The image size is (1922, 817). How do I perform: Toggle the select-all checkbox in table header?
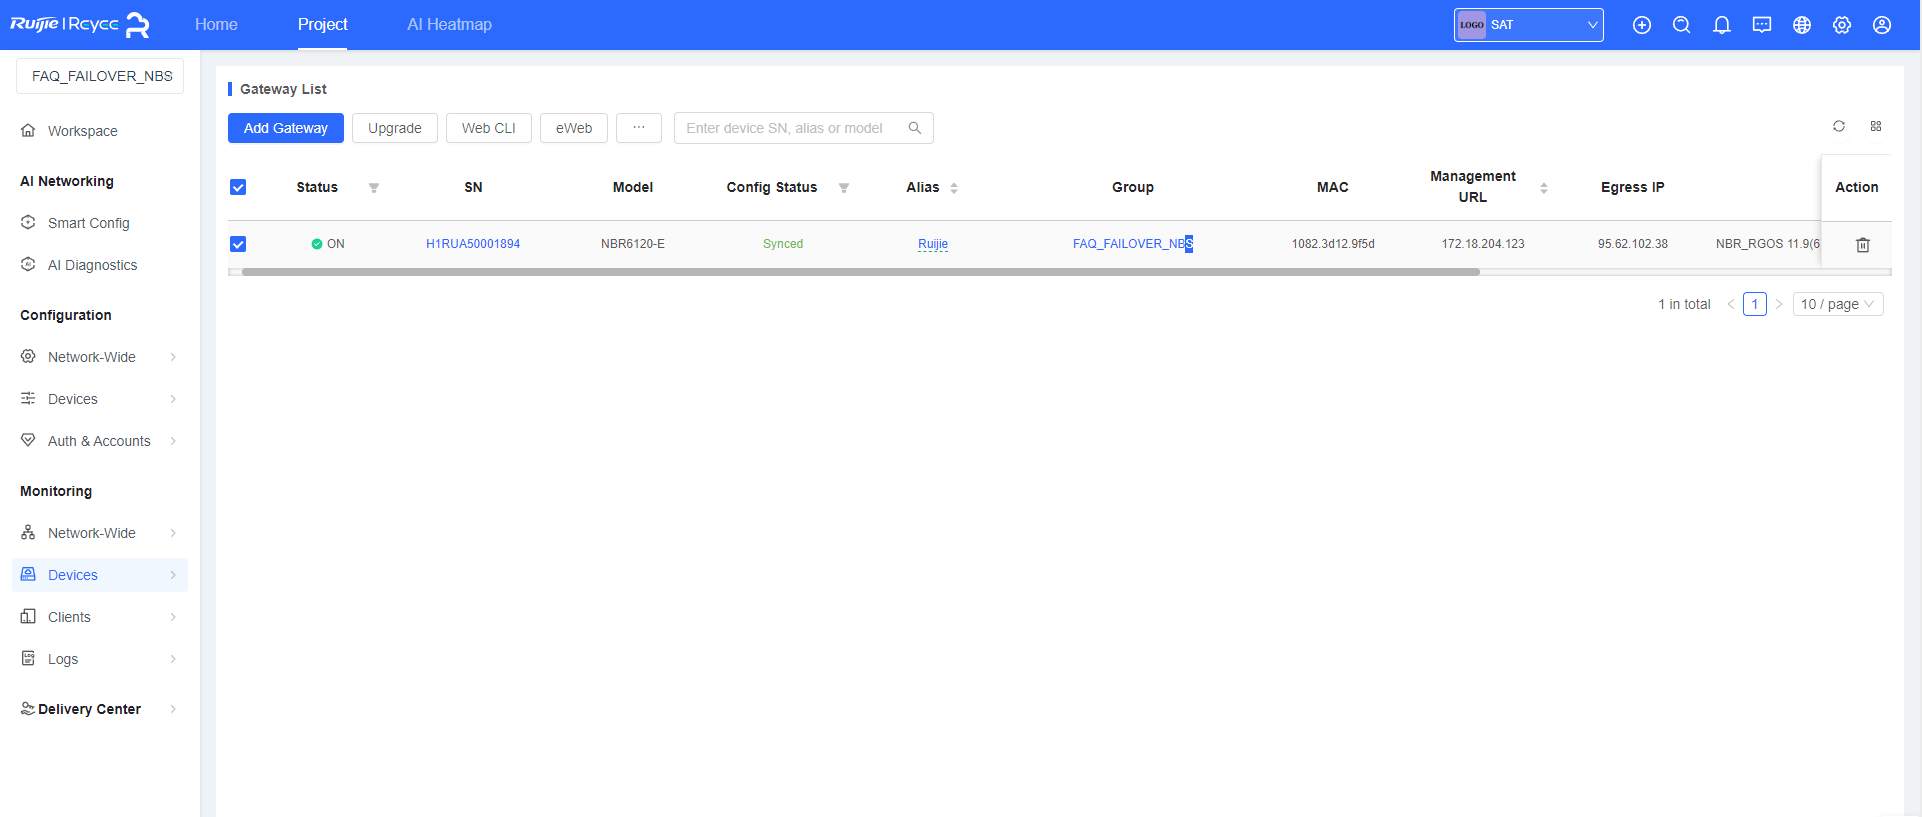point(238,187)
